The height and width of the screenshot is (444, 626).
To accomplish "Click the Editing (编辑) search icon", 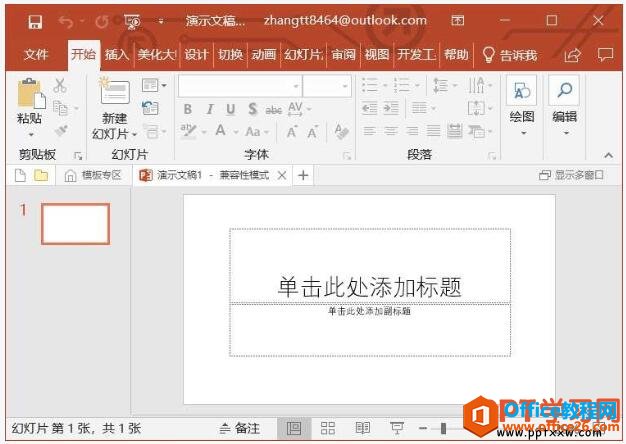I will click(x=565, y=92).
